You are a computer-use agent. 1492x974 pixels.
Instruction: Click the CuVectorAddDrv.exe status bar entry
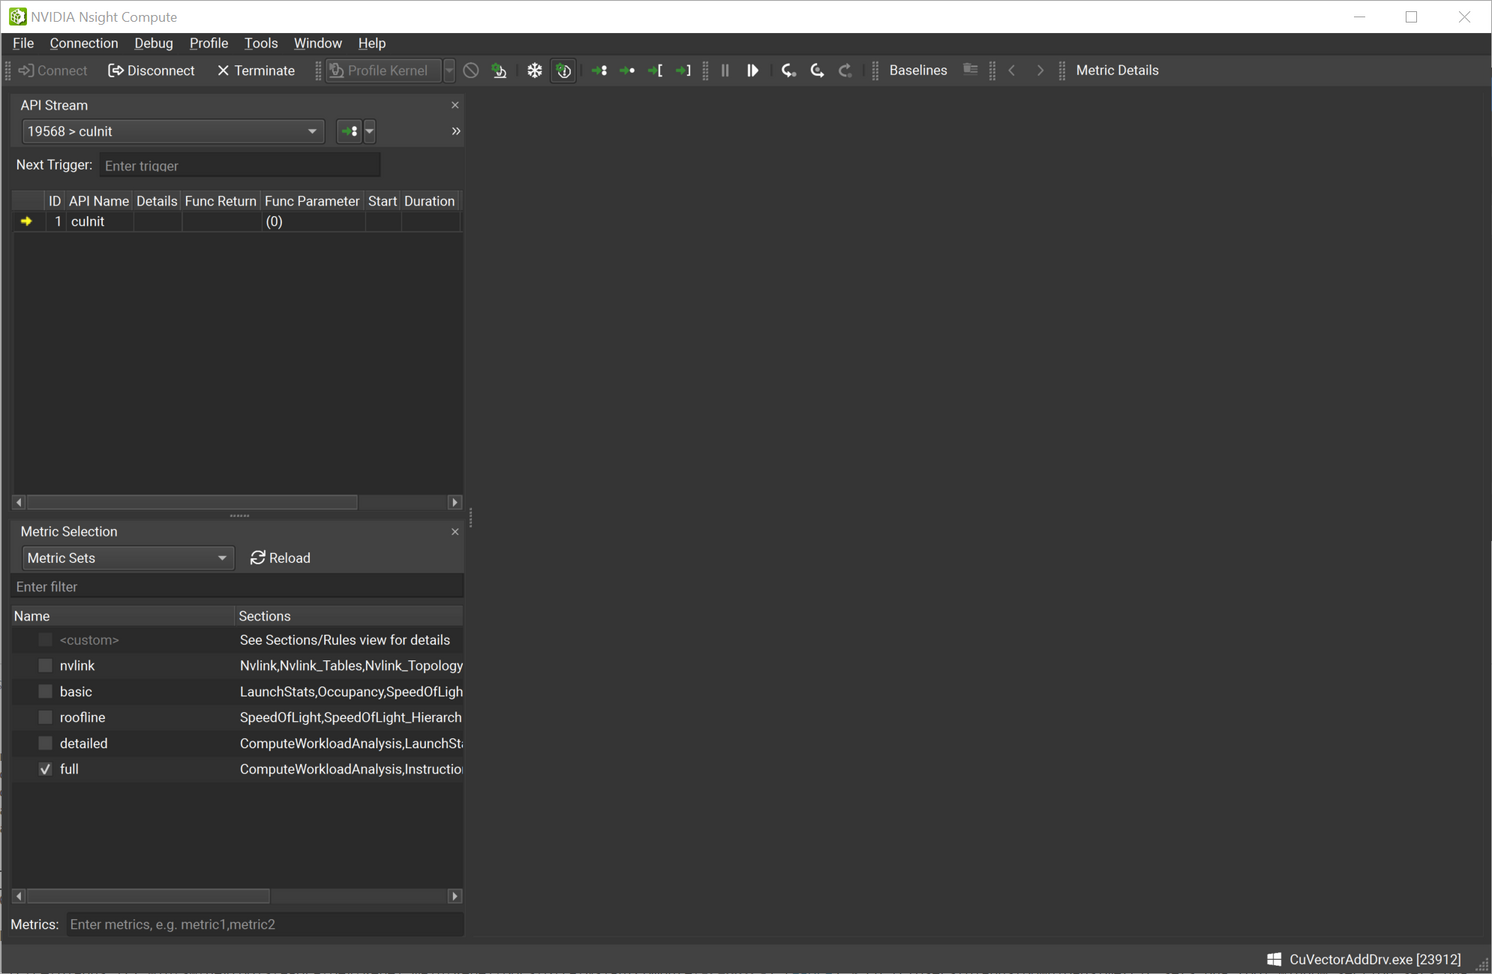1375,959
